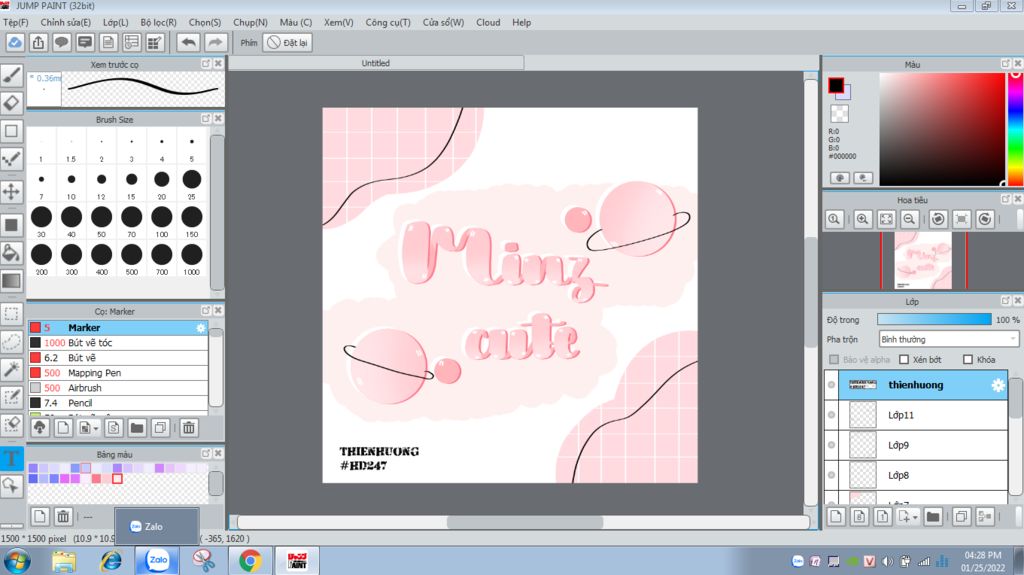Select the Eraser tool

coord(12,103)
